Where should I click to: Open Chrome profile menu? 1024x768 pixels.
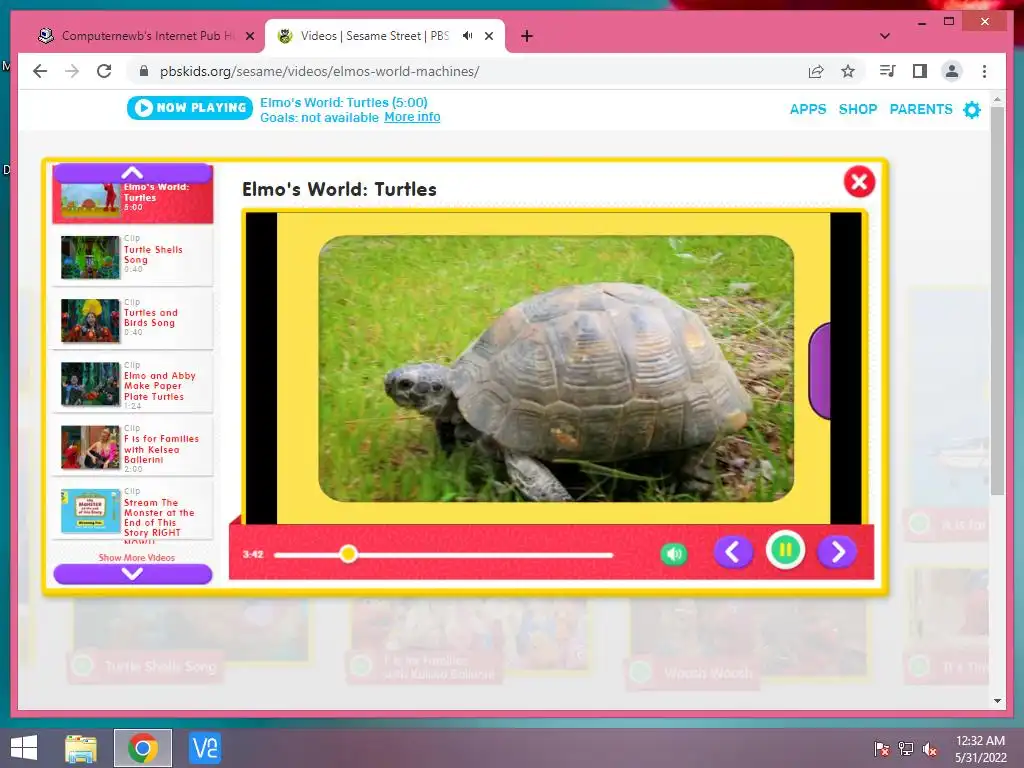click(x=952, y=71)
